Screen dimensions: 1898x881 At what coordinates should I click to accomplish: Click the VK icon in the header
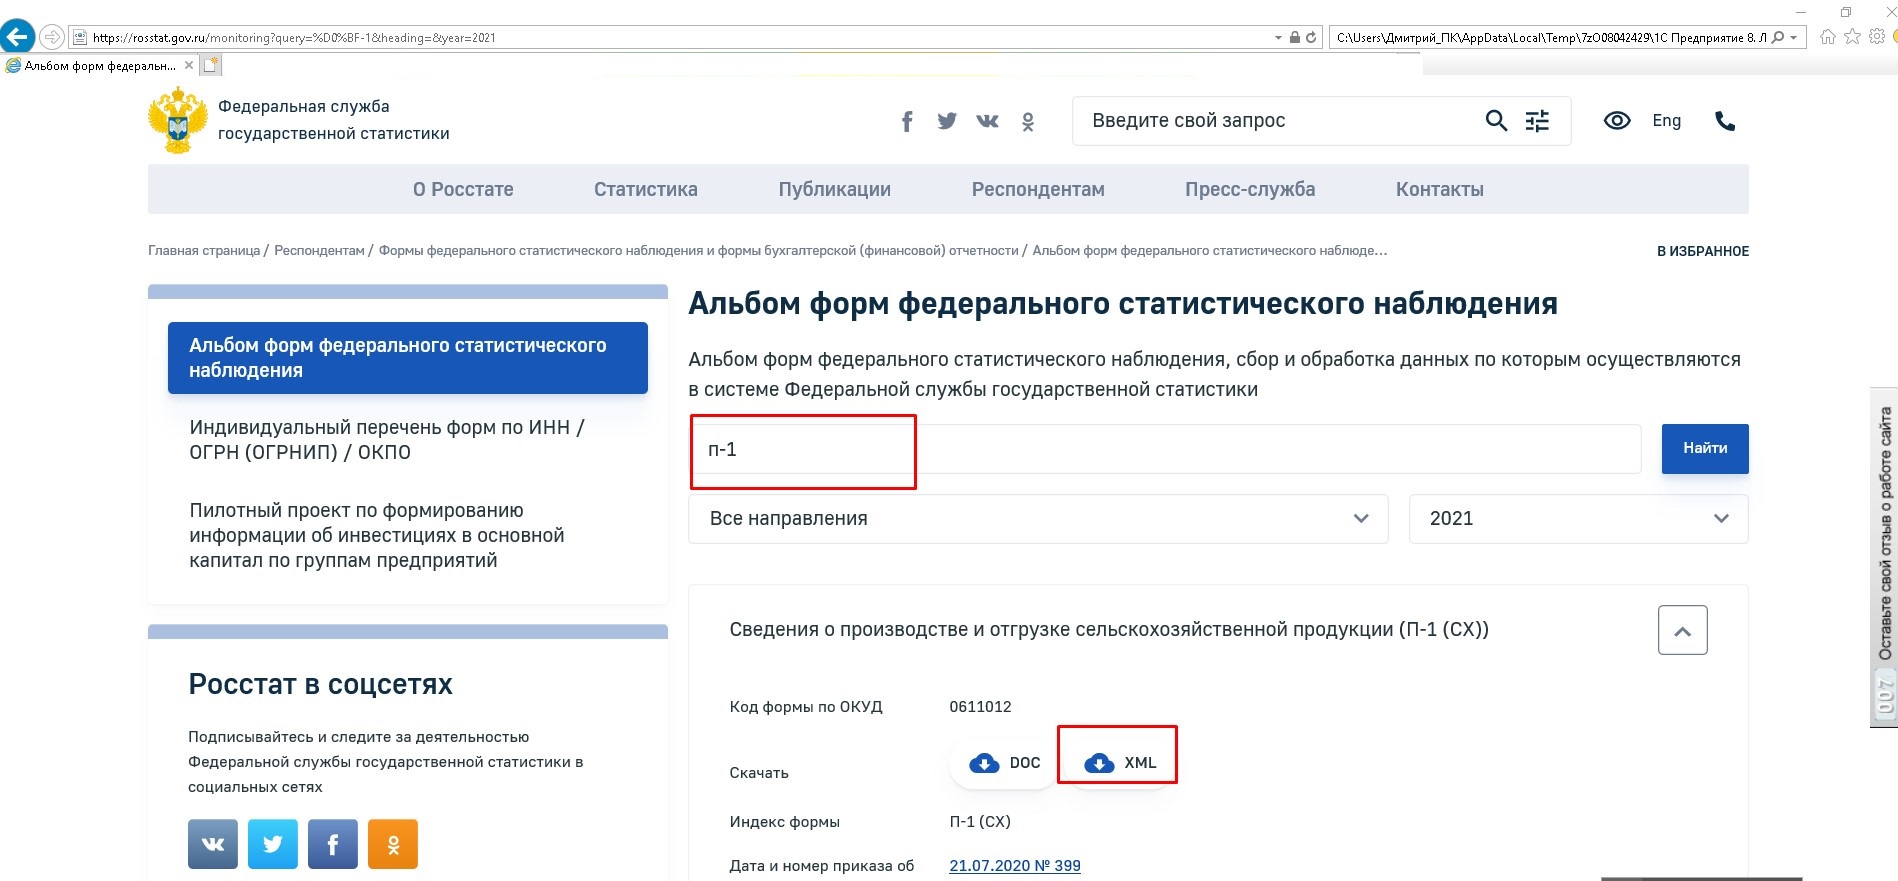tap(987, 121)
